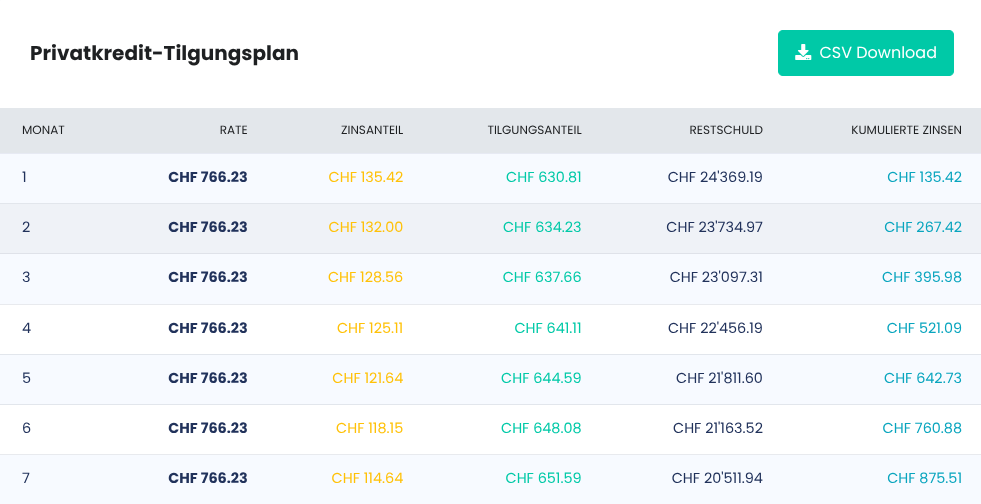Image resolution: width=981 pixels, height=504 pixels.
Task: Select month 6 row number
Action: point(26,428)
